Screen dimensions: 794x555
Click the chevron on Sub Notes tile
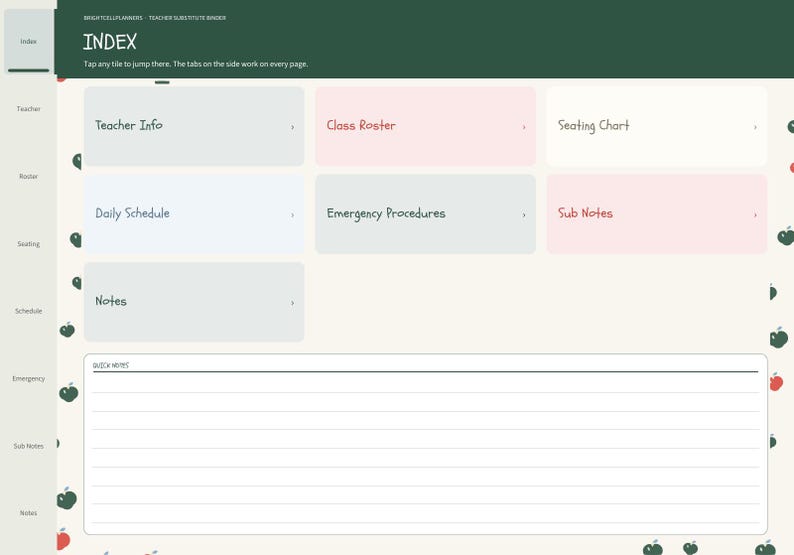755,215
